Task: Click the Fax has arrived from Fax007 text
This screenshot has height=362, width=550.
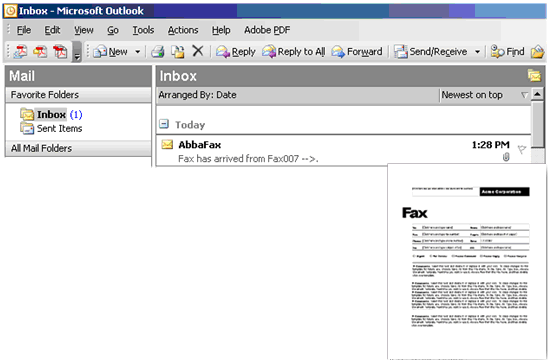Action: coord(248,159)
